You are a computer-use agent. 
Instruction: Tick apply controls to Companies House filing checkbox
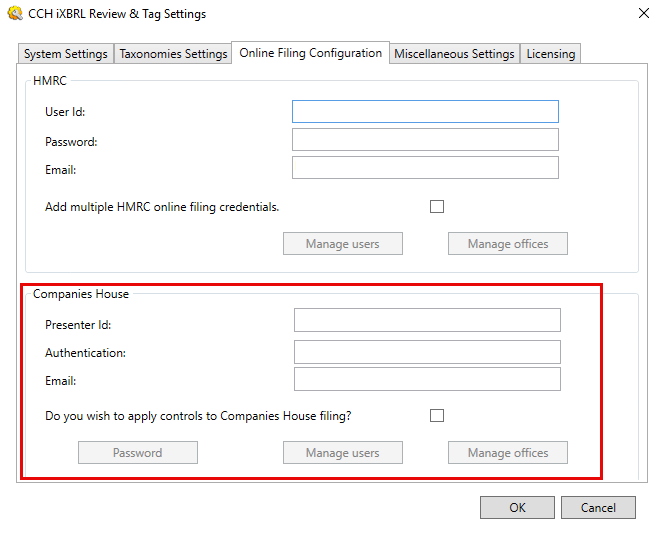(437, 415)
